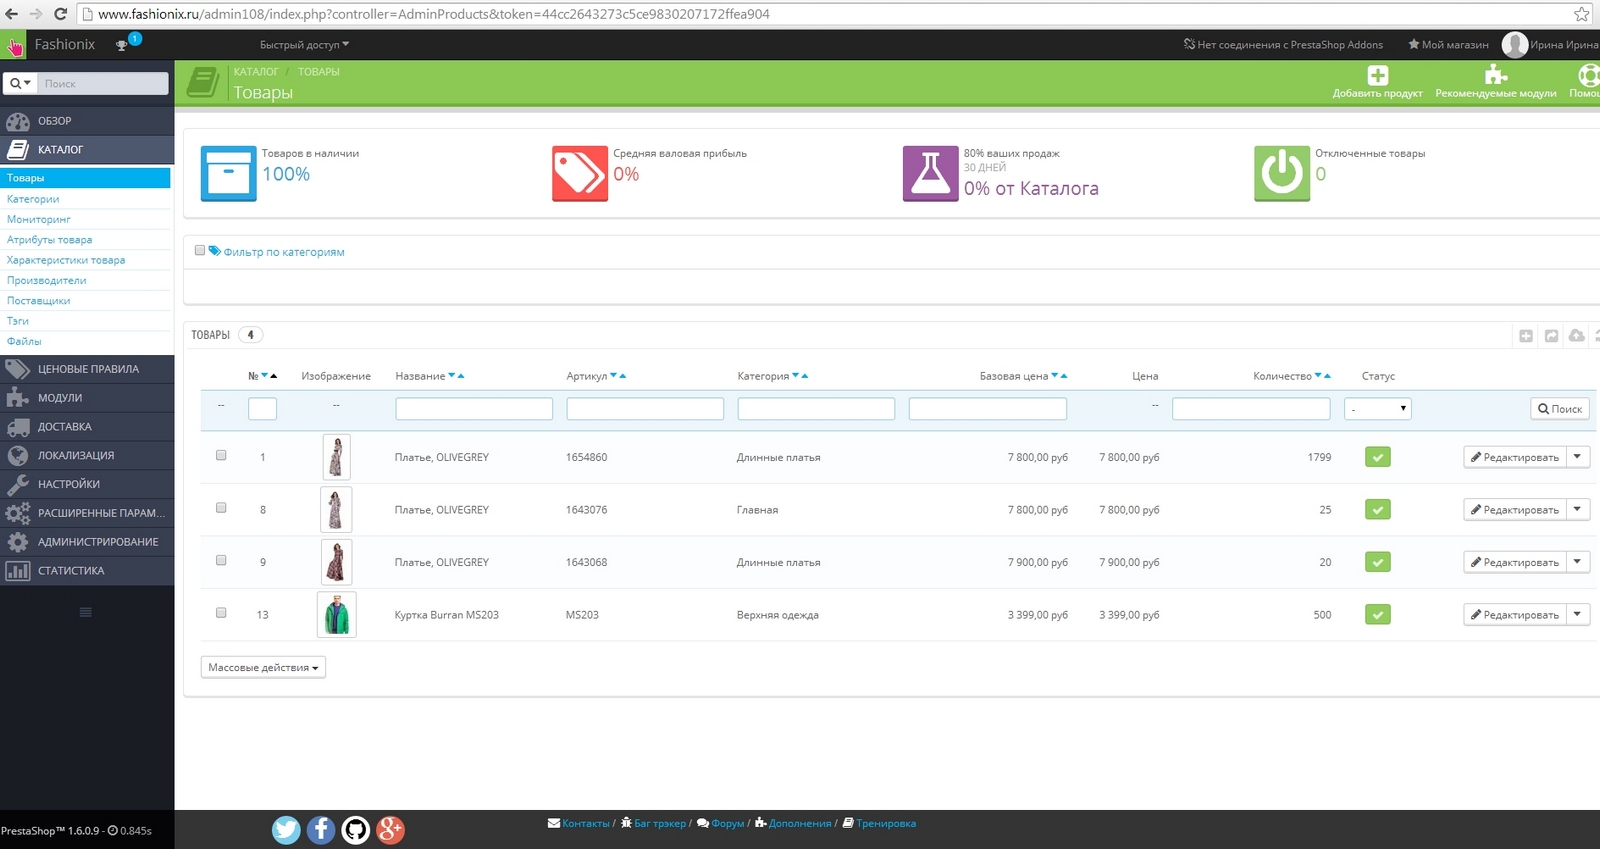1600x849 pixels.
Task: Click Редактировать for Куртка Burran MS203
Action: coord(1515,615)
